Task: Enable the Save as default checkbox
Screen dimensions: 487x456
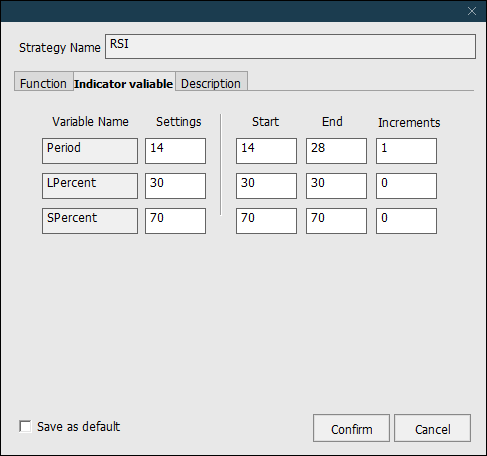Action: 25,426
